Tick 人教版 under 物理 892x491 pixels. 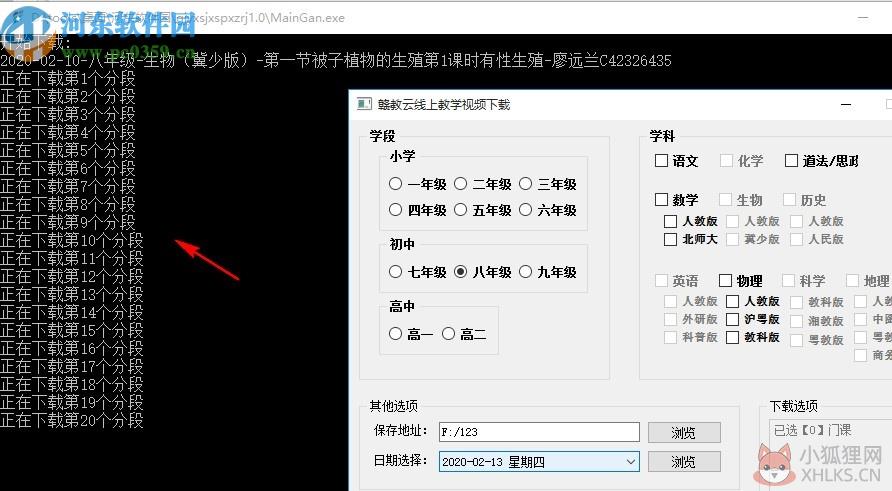coord(733,302)
